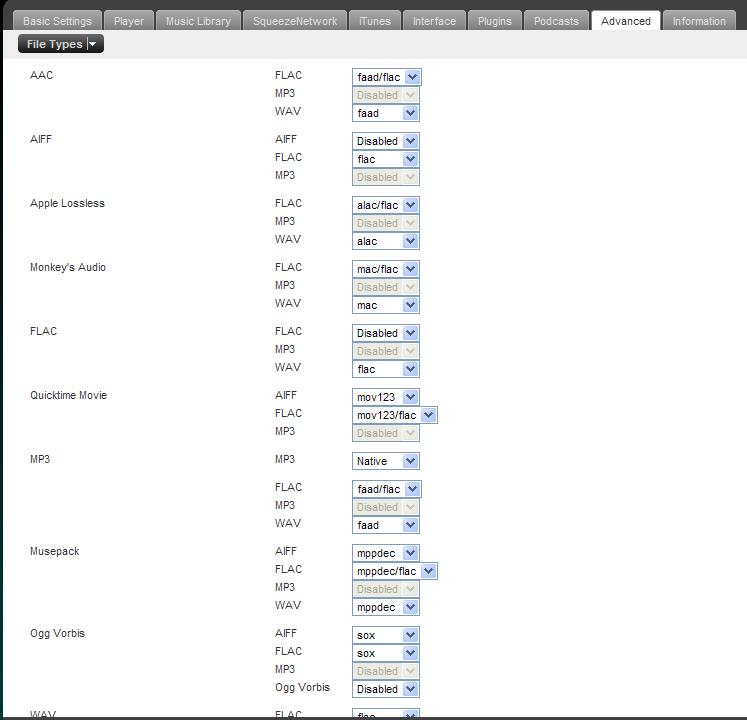Screen dimensions: 747x720
Task: Open the iTunes settings tab
Action: coord(375,21)
